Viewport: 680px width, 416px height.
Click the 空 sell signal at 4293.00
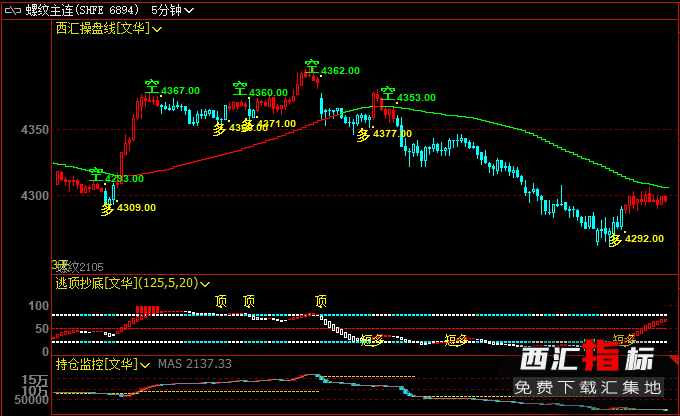tap(95, 174)
